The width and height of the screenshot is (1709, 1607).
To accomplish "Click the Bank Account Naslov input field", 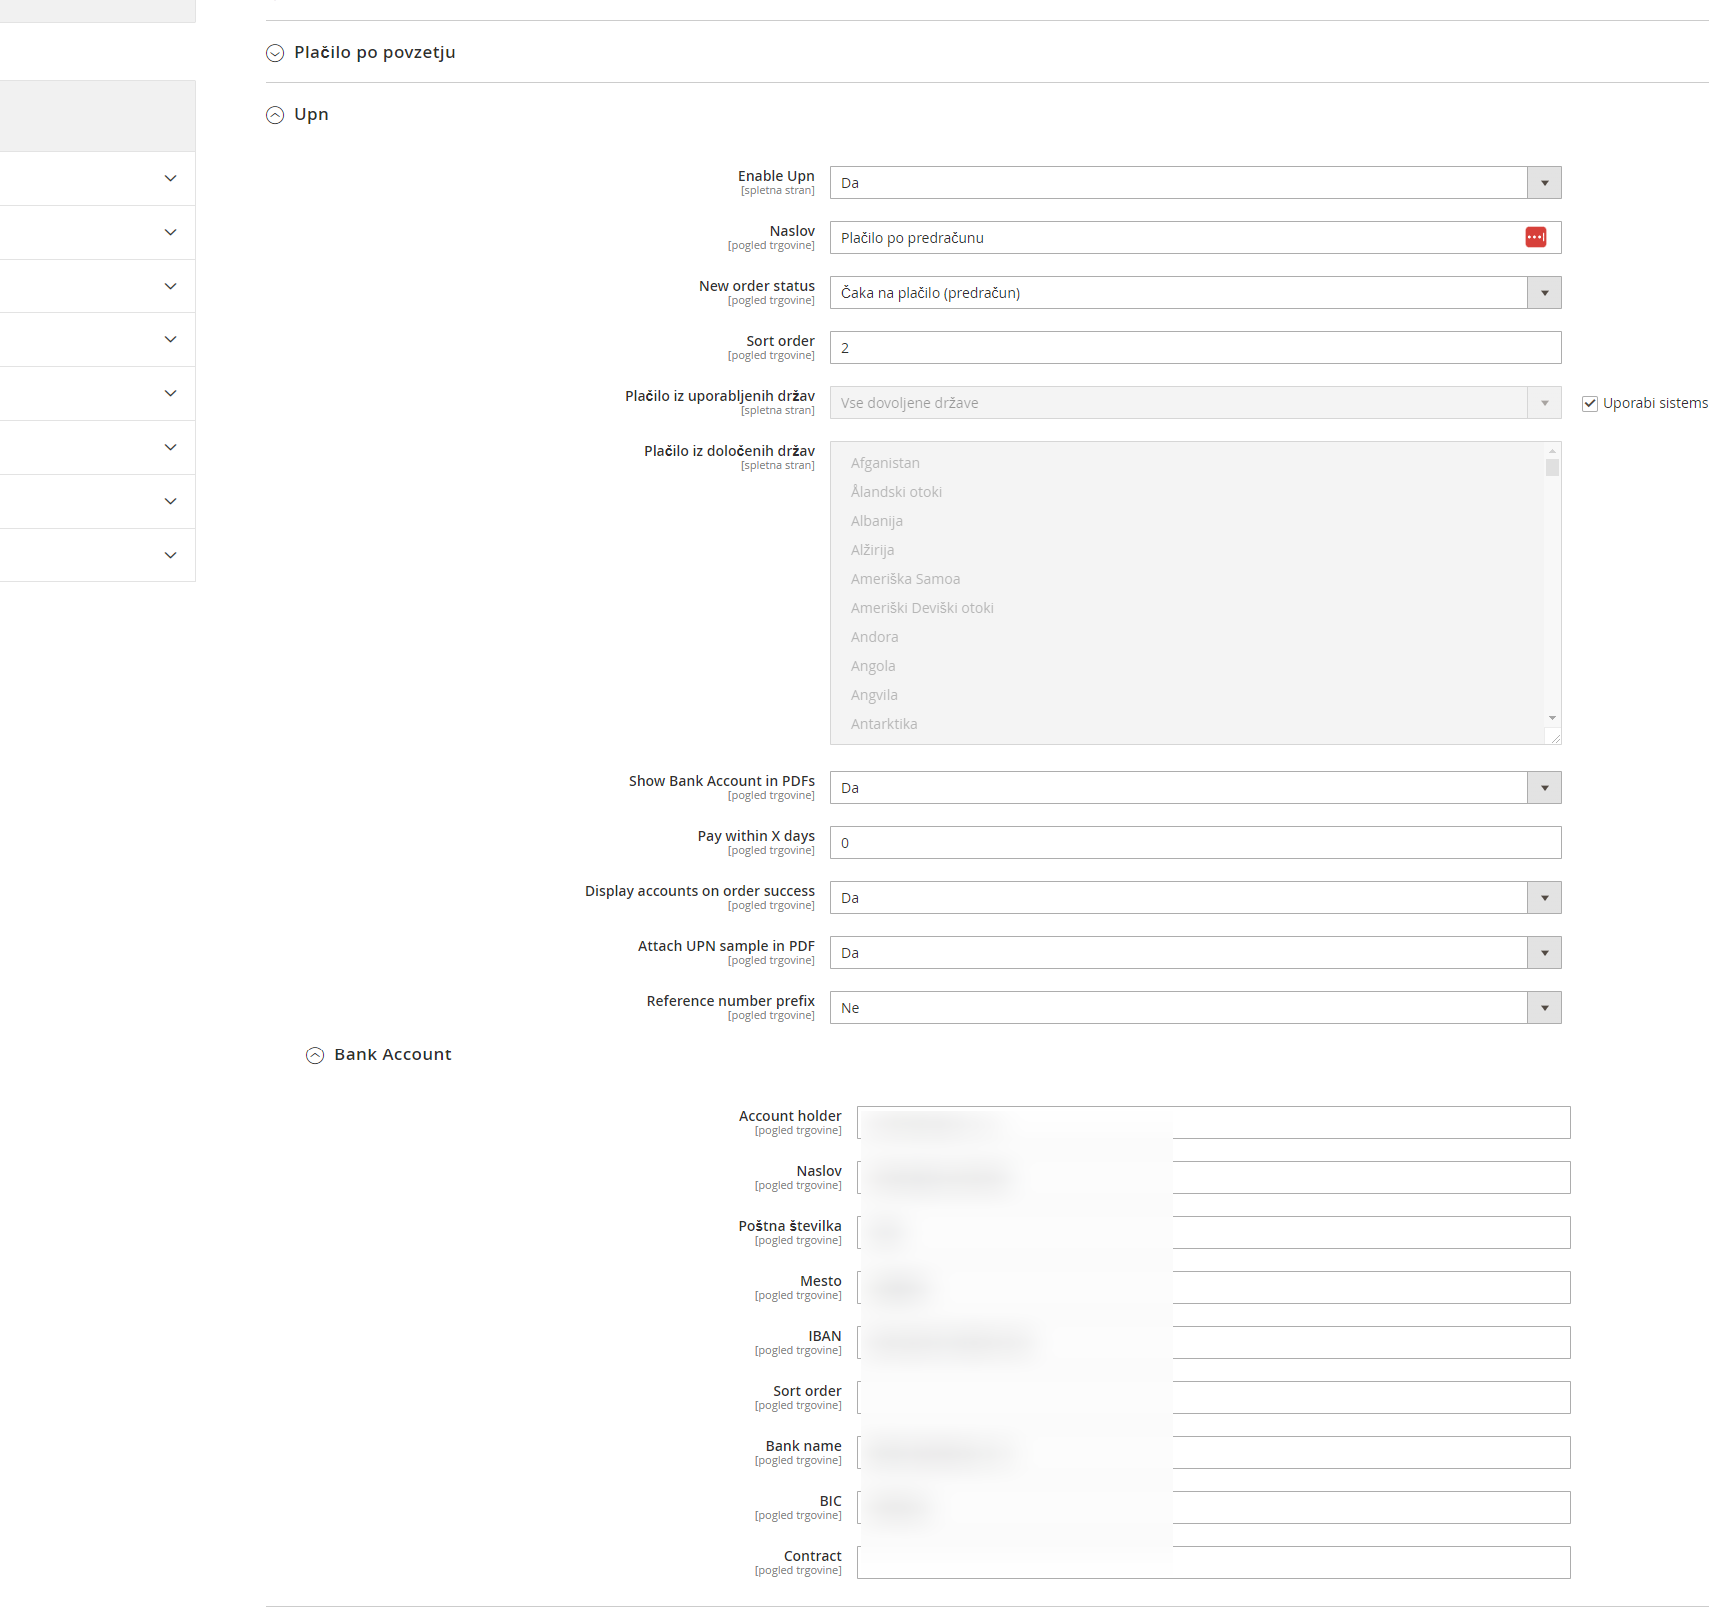I will tap(1214, 1178).
